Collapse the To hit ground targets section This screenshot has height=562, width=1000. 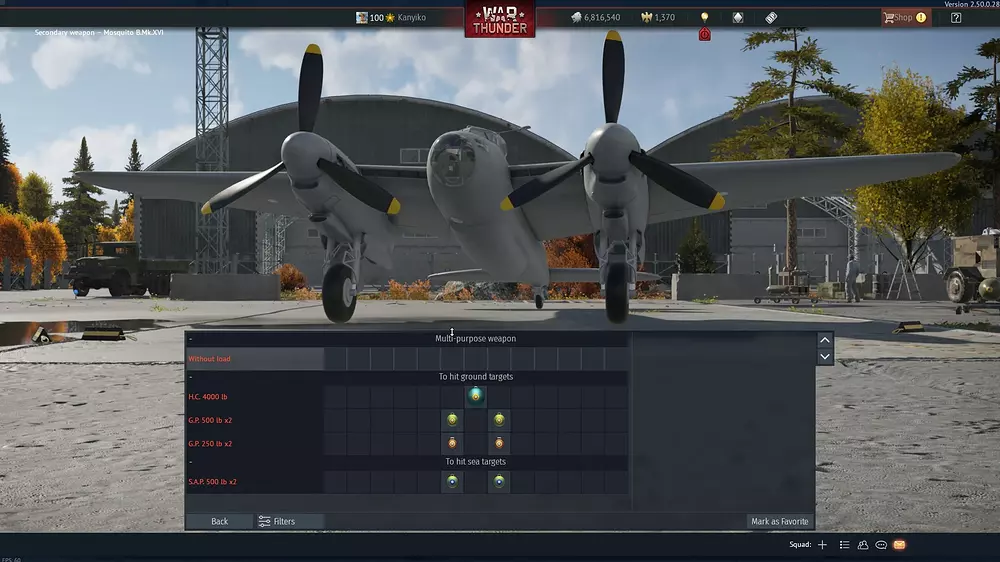(x=191, y=378)
